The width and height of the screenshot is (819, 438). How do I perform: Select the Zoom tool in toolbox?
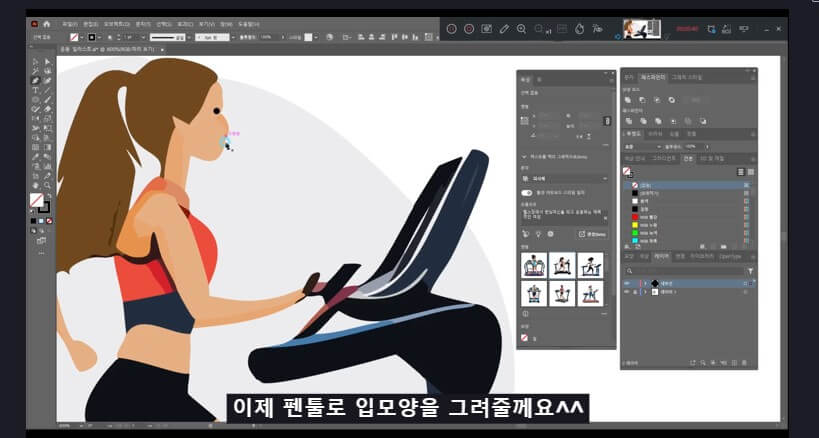click(x=48, y=185)
